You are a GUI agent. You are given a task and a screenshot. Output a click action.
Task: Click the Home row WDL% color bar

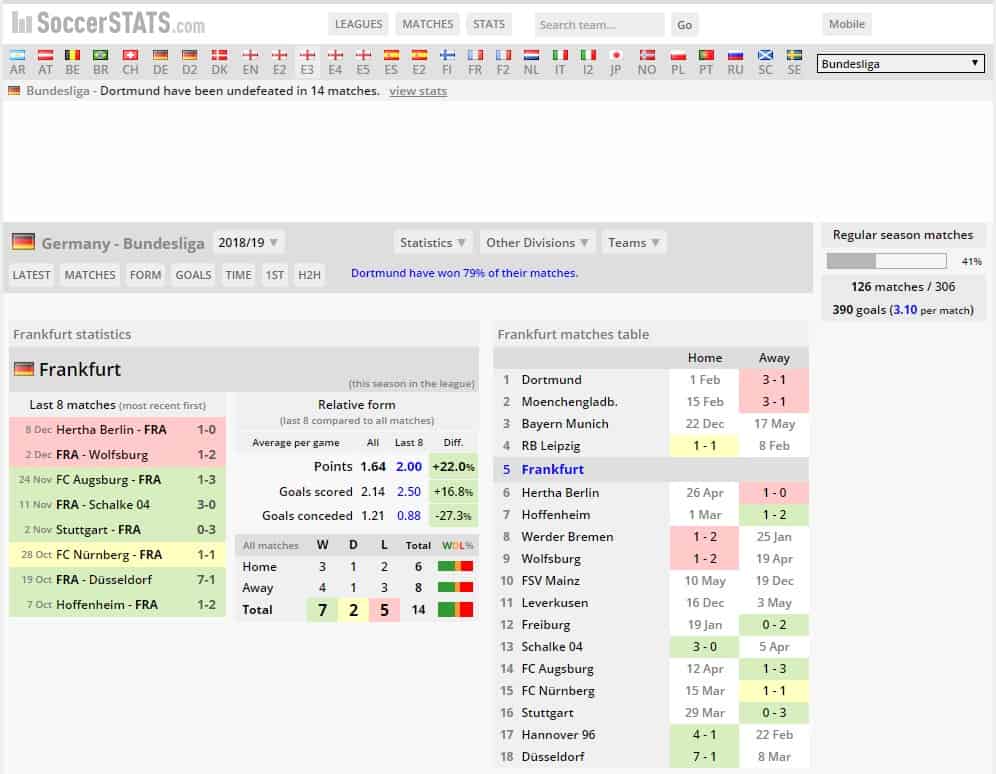[455, 566]
